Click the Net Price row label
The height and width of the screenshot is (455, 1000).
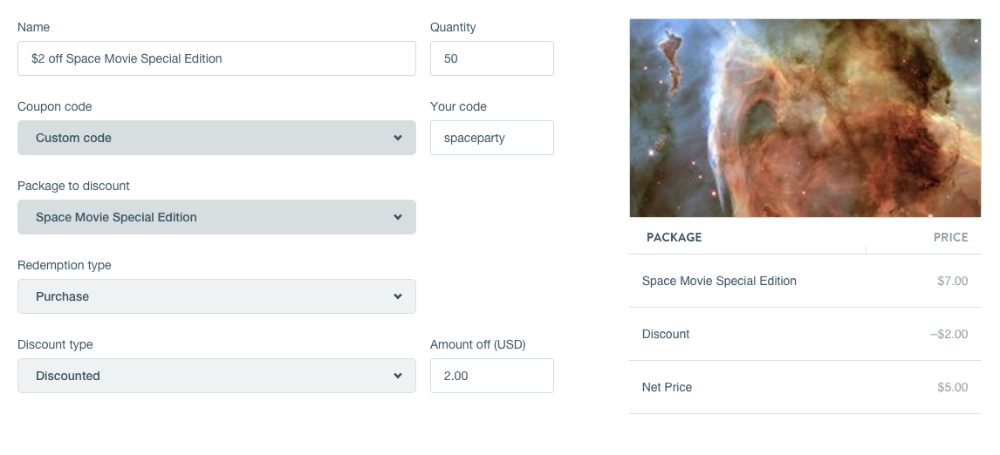click(667, 387)
